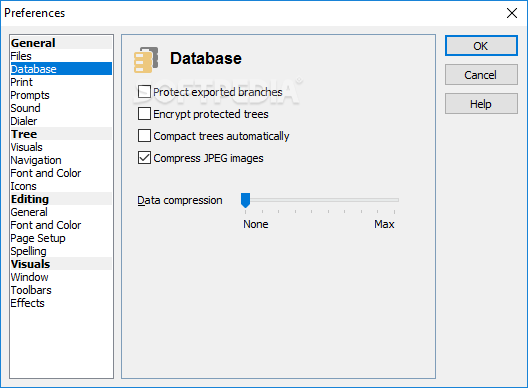Screen dimensions: 528x388
Task: Select Font and Color under Tree
Action: (61, 173)
